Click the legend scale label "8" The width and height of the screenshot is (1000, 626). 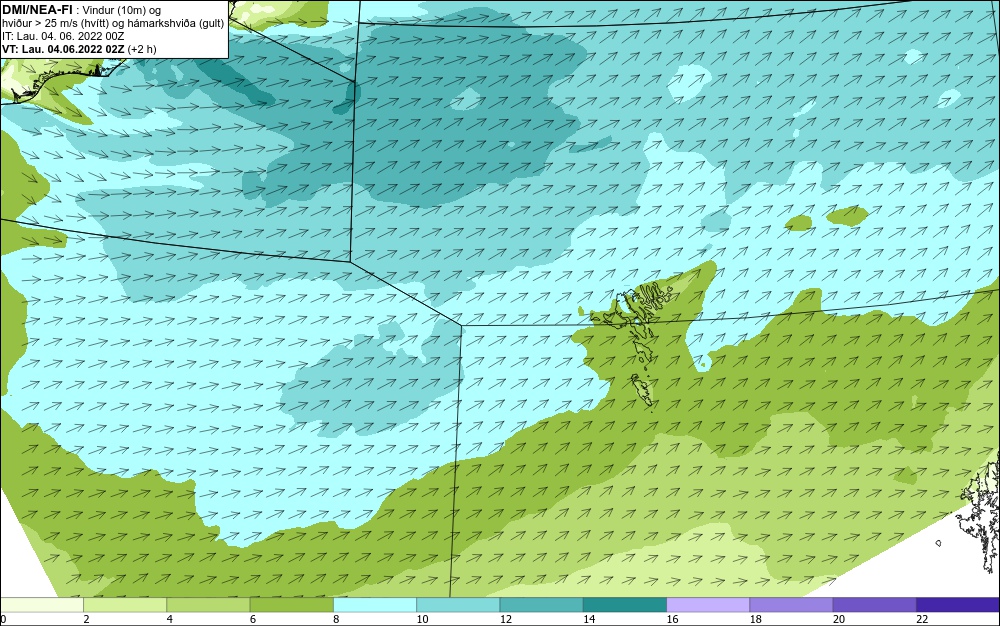[336, 619]
